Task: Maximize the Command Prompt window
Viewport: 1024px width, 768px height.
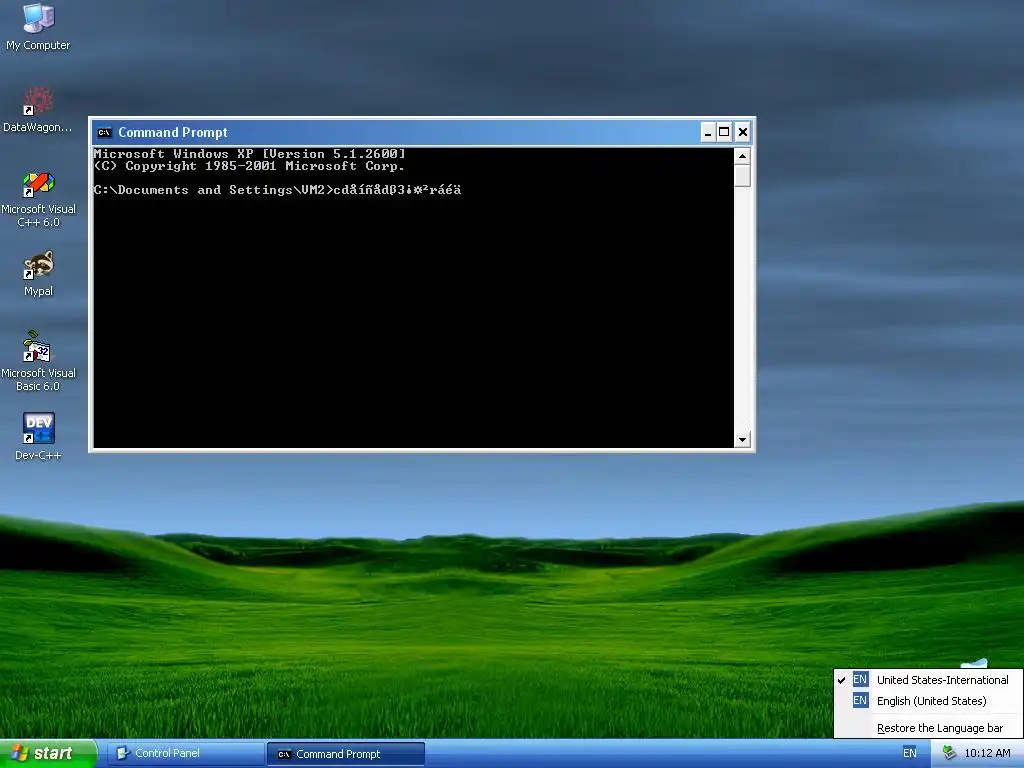Action: (x=724, y=133)
